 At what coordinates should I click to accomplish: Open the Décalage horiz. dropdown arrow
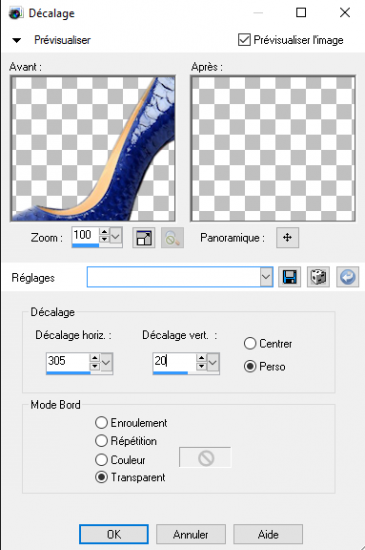(x=106, y=362)
